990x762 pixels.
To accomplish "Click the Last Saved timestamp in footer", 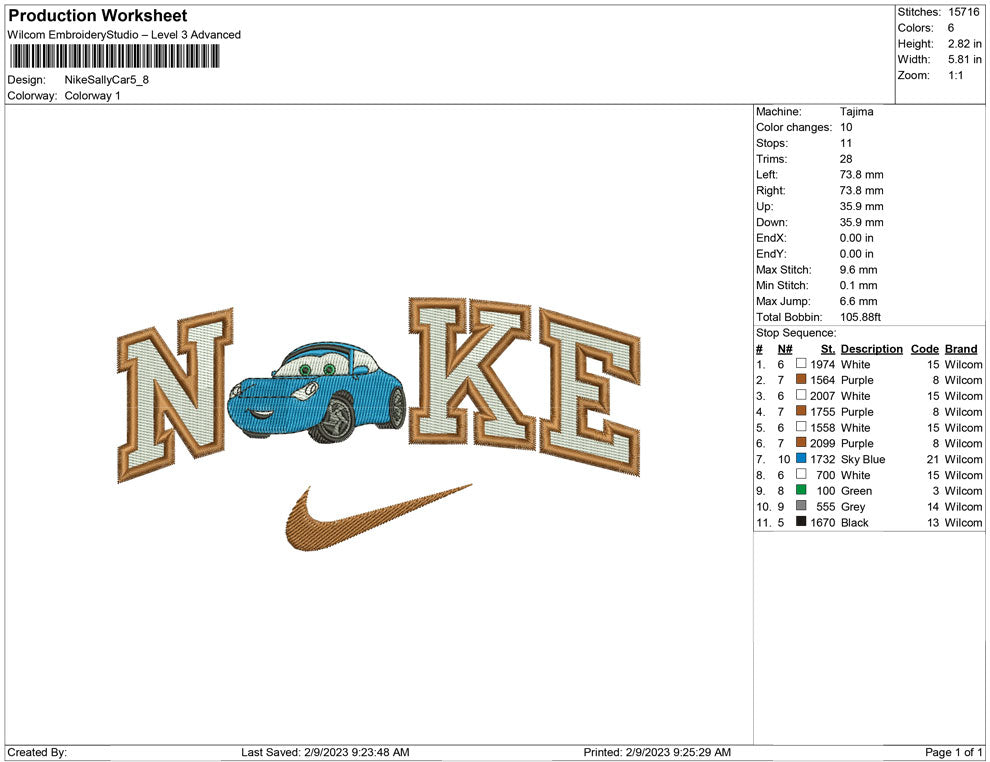I will [x=325, y=752].
